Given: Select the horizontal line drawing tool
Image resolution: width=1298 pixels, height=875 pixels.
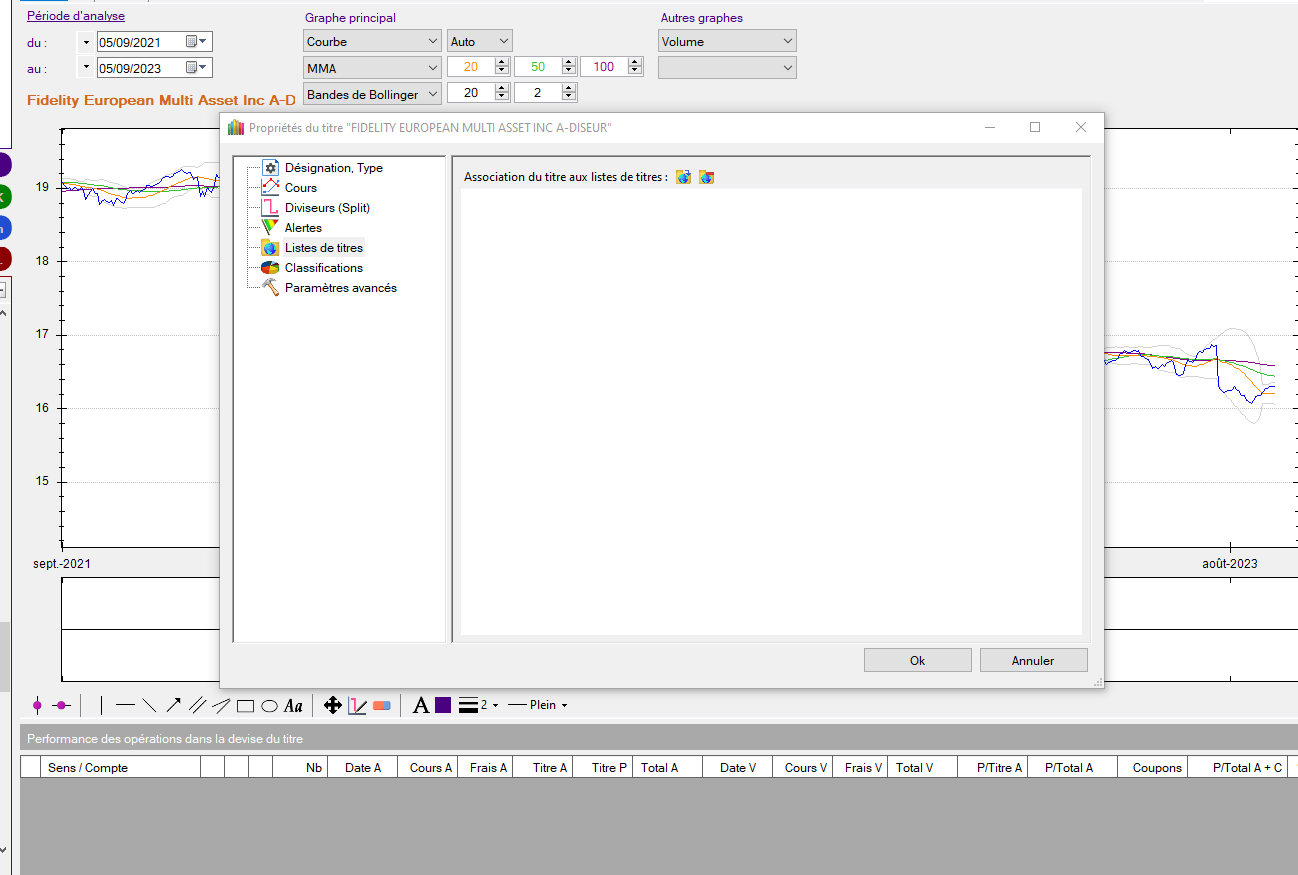Looking at the screenshot, I should pos(125,706).
